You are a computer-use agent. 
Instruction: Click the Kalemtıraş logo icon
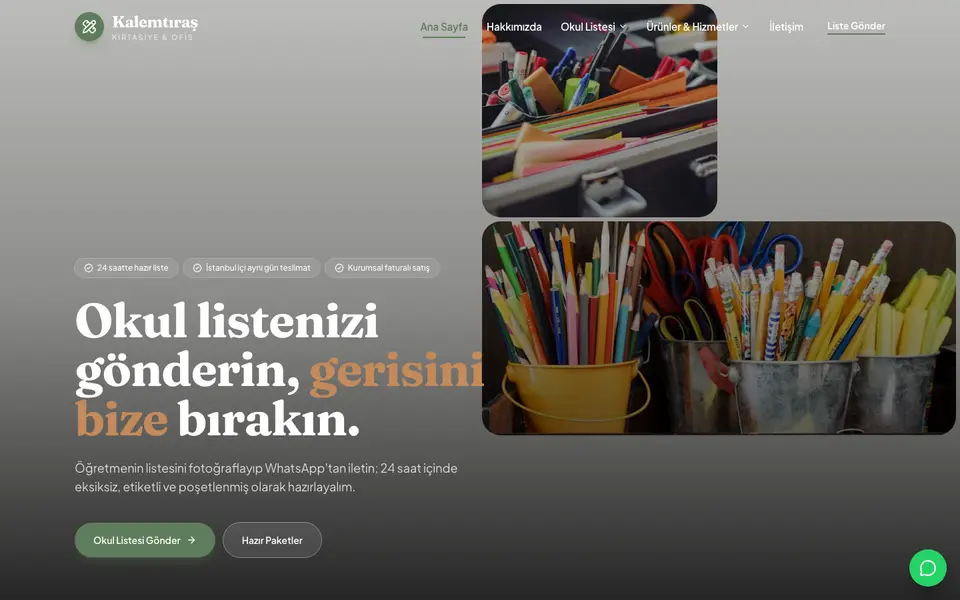click(89, 27)
